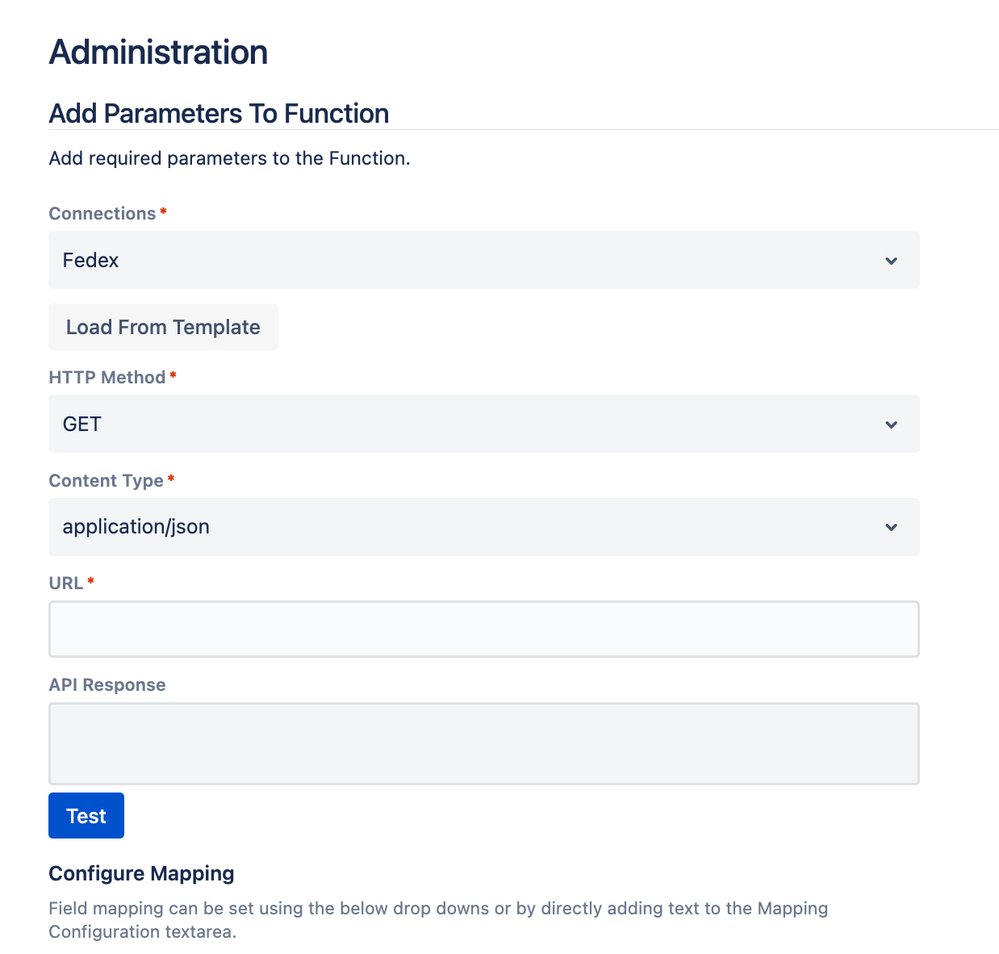Screen dimensions: 999x954
Task: Focus the empty URL input field
Action: (x=484, y=629)
